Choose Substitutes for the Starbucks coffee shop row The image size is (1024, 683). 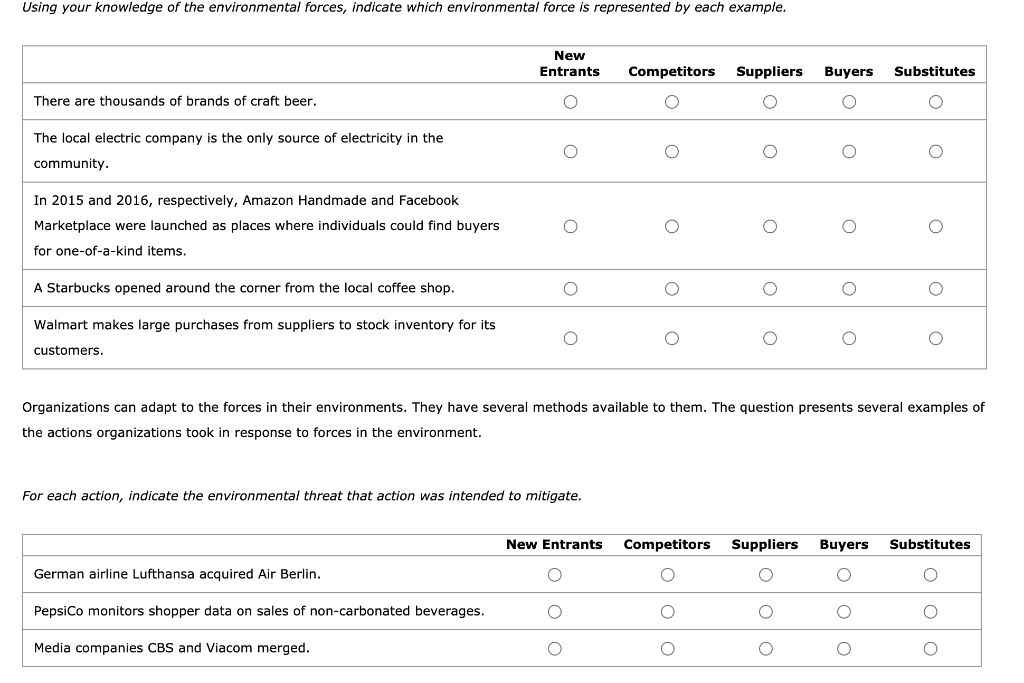coord(935,288)
